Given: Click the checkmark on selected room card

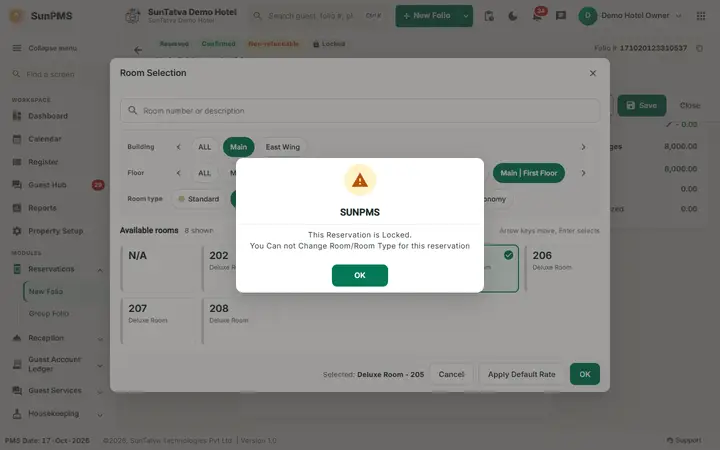Looking at the screenshot, I should point(508,255).
